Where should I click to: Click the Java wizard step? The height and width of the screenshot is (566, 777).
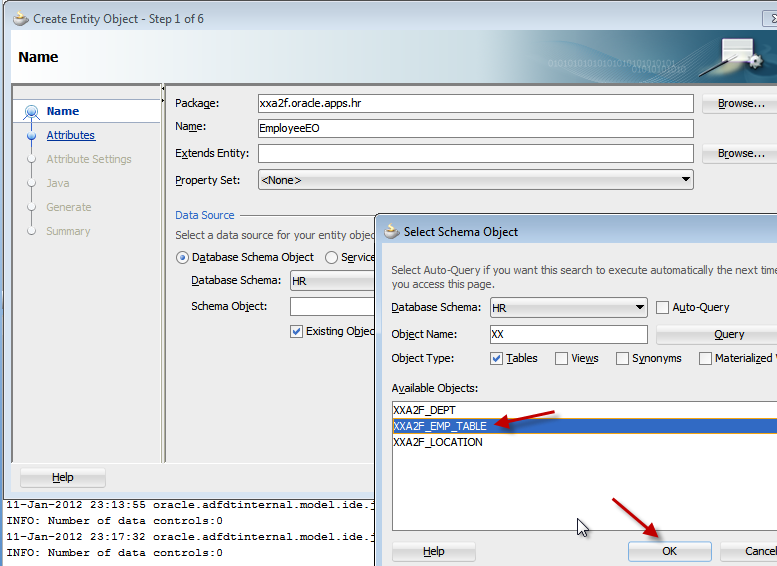click(x=58, y=183)
